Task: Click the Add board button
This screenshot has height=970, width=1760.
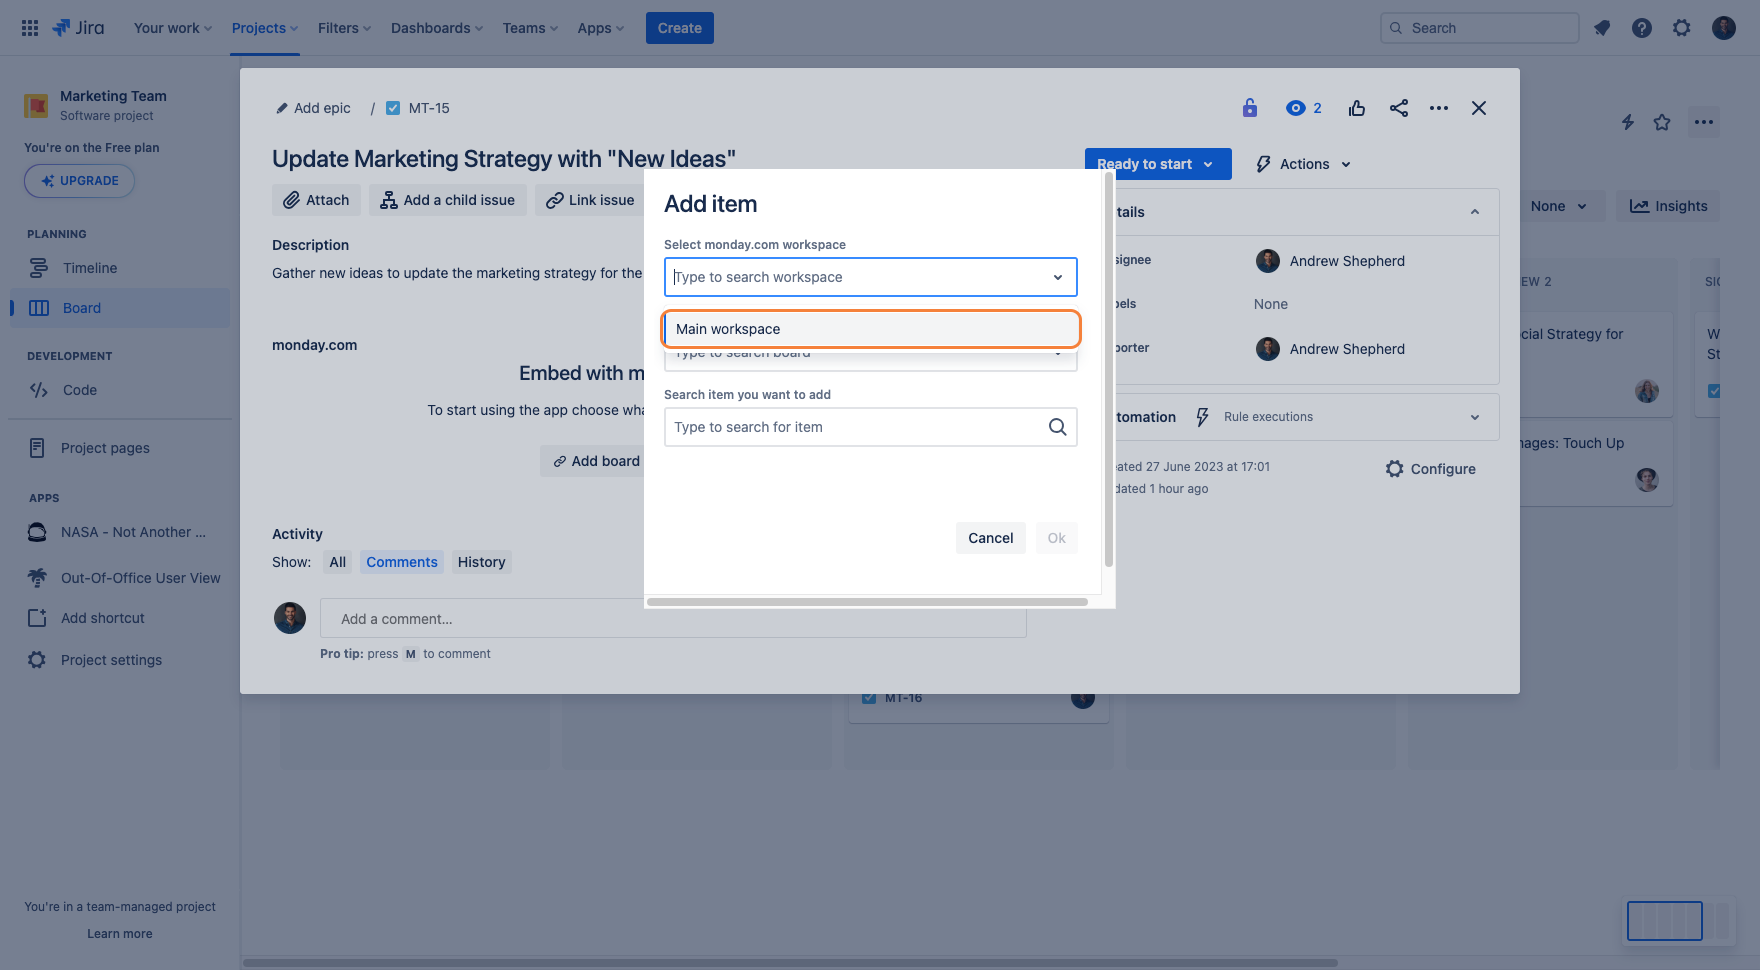Action: coord(593,461)
